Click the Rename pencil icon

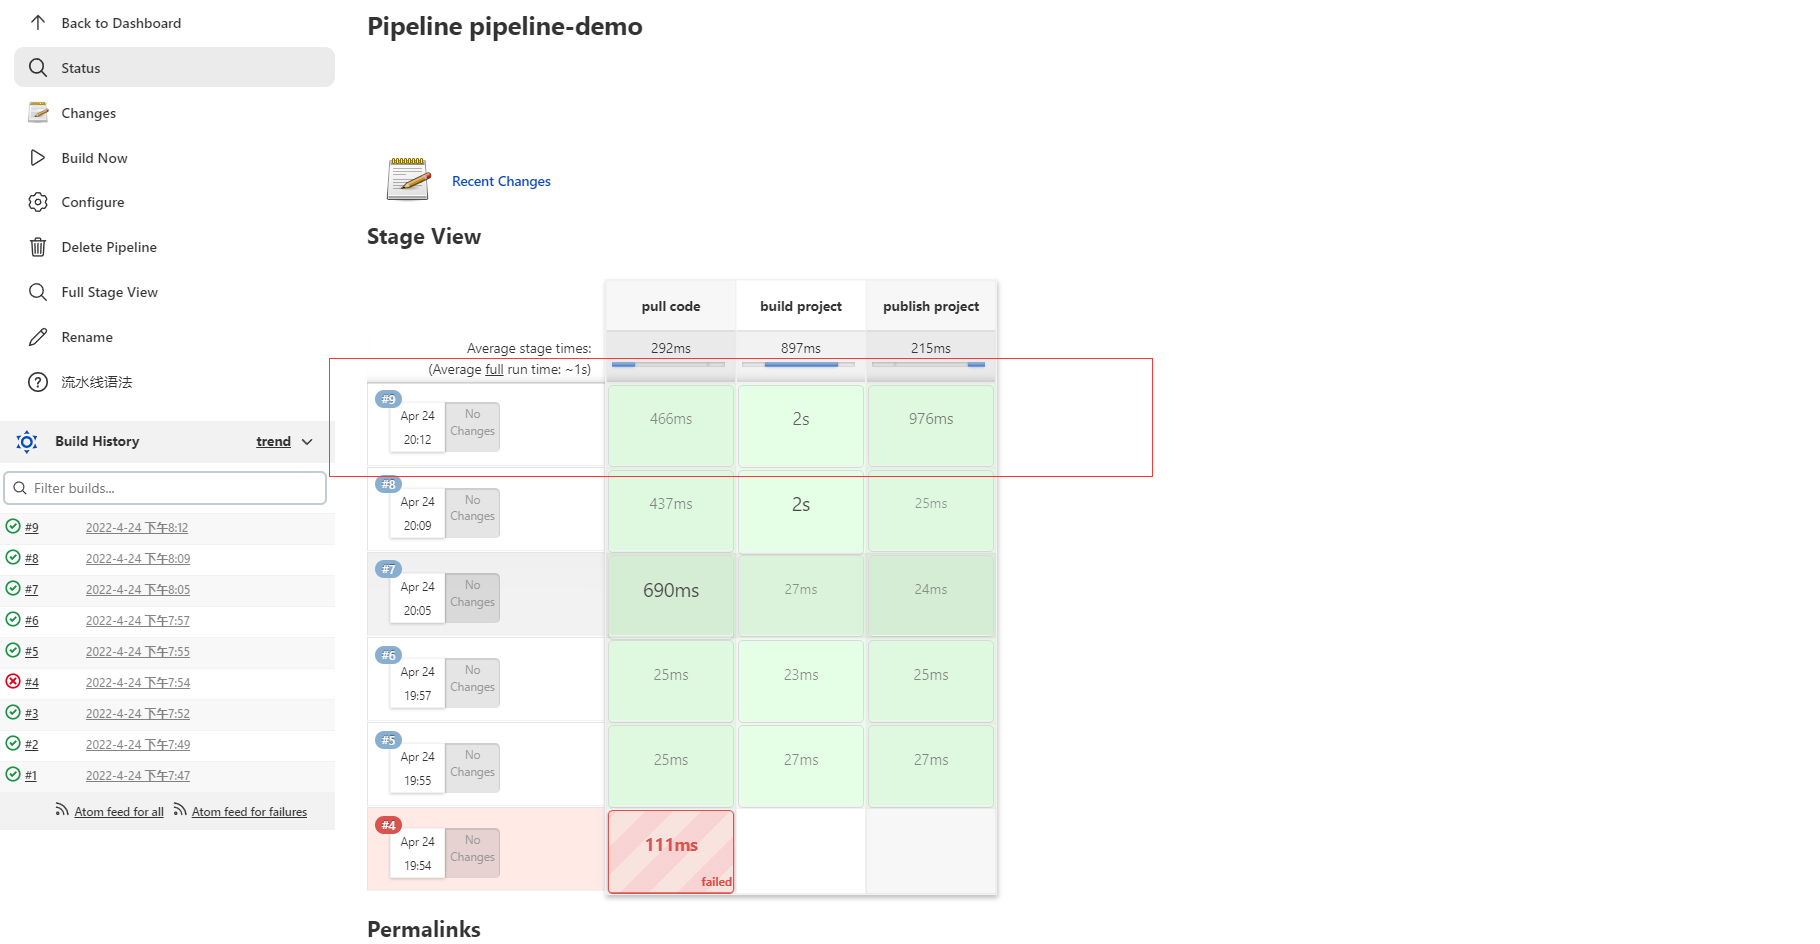[38, 337]
